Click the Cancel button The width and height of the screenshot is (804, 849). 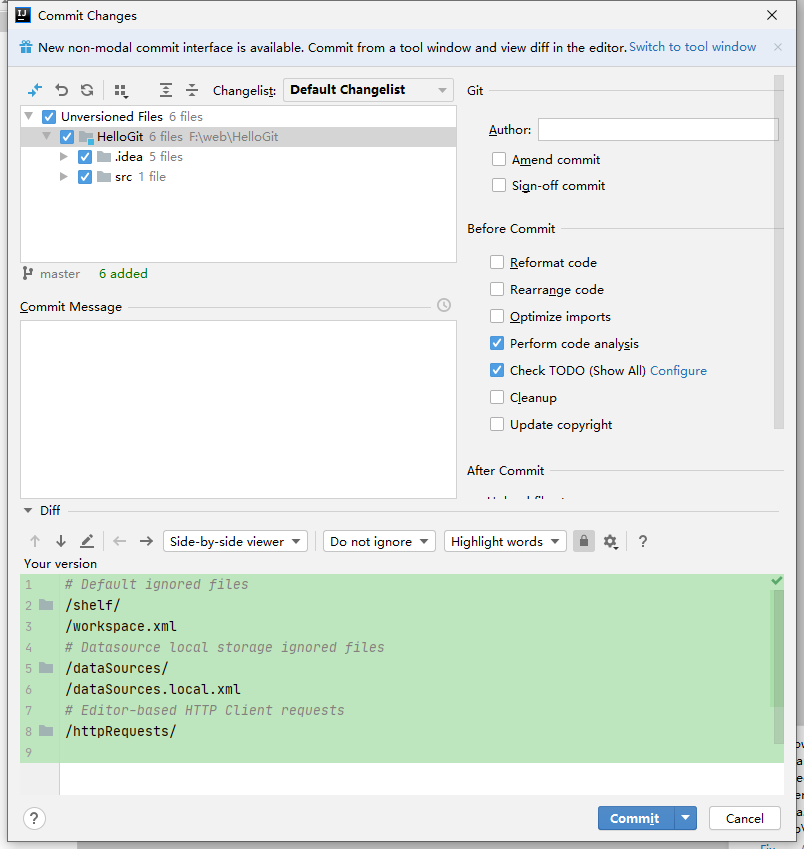coord(744,818)
